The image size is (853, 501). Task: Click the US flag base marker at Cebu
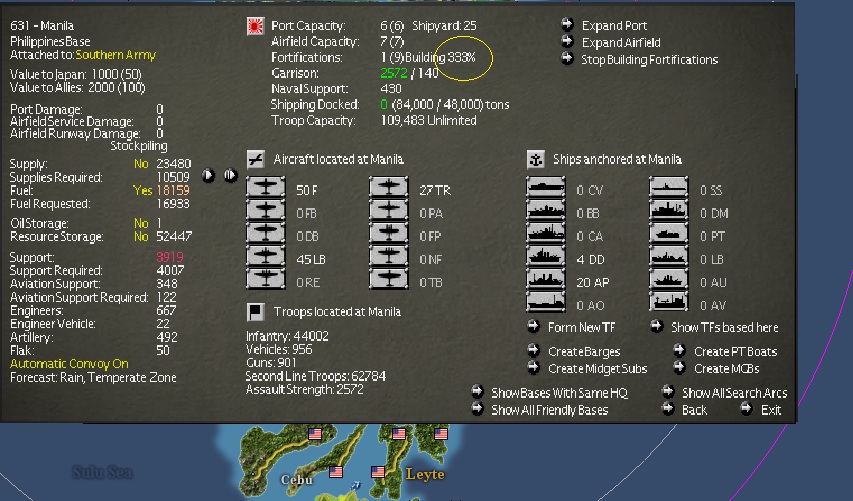[x=336, y=472]
